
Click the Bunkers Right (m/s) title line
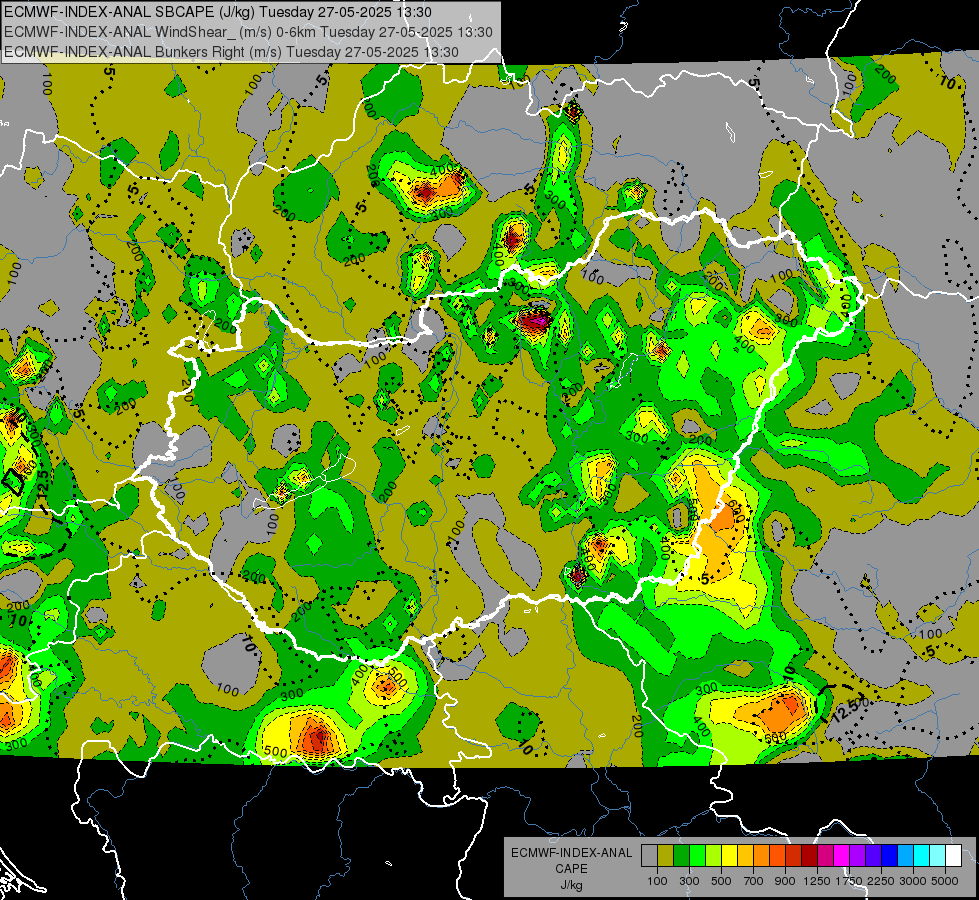pyautogui.click(x=231, y=52)
